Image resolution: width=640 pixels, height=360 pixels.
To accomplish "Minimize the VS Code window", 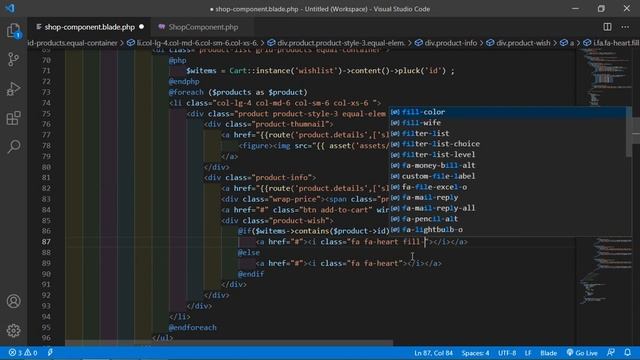I will 575,9.
